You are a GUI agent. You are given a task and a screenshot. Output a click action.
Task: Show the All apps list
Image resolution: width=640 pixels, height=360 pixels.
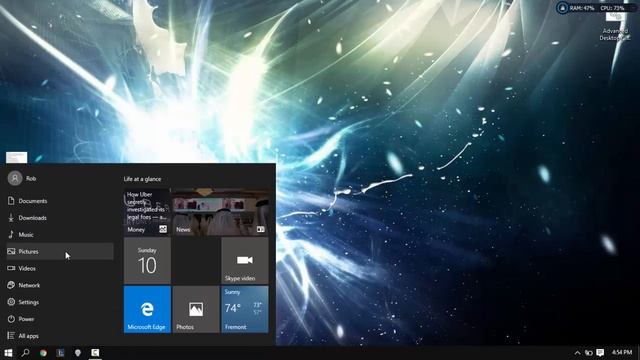[60, 336]
